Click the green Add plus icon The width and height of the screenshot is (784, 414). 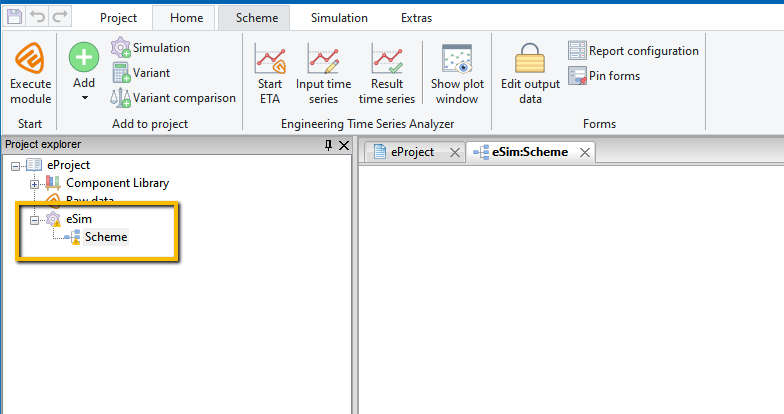click(x=84, y=57)
